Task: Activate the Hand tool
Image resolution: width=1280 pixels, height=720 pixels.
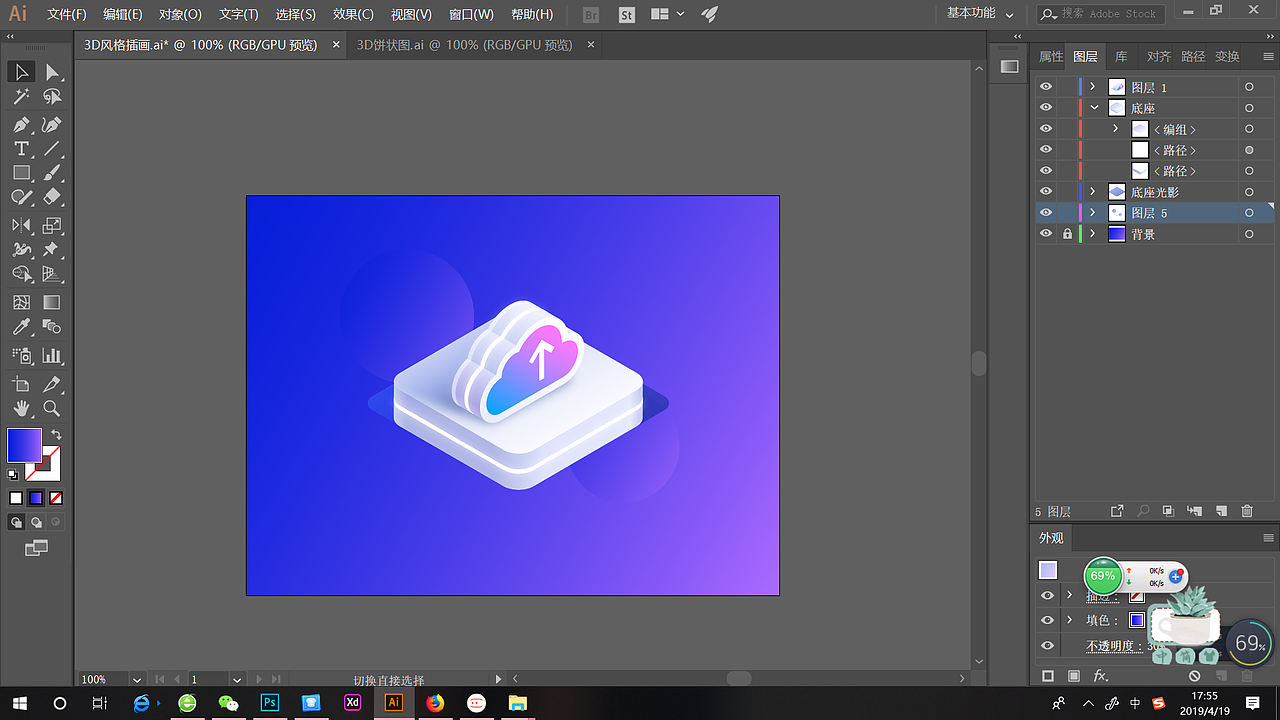Action: (x=21, y=408)
